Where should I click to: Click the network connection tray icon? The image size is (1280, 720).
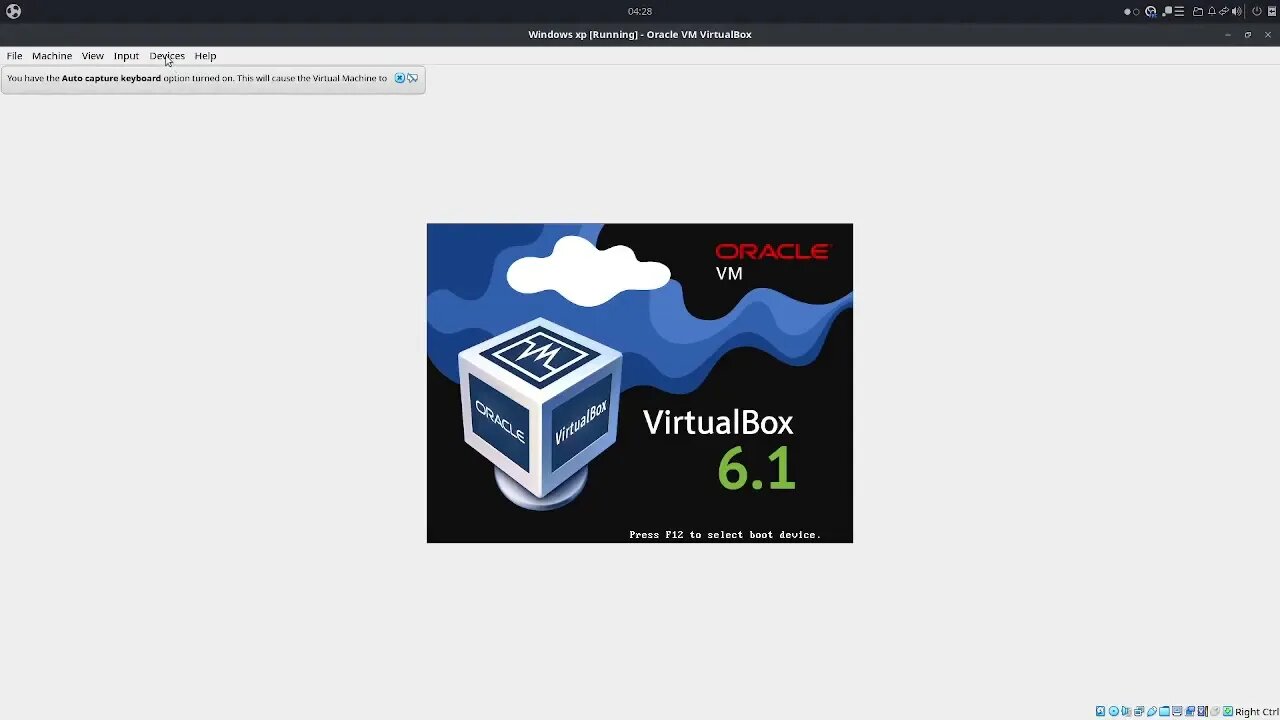1224,12
